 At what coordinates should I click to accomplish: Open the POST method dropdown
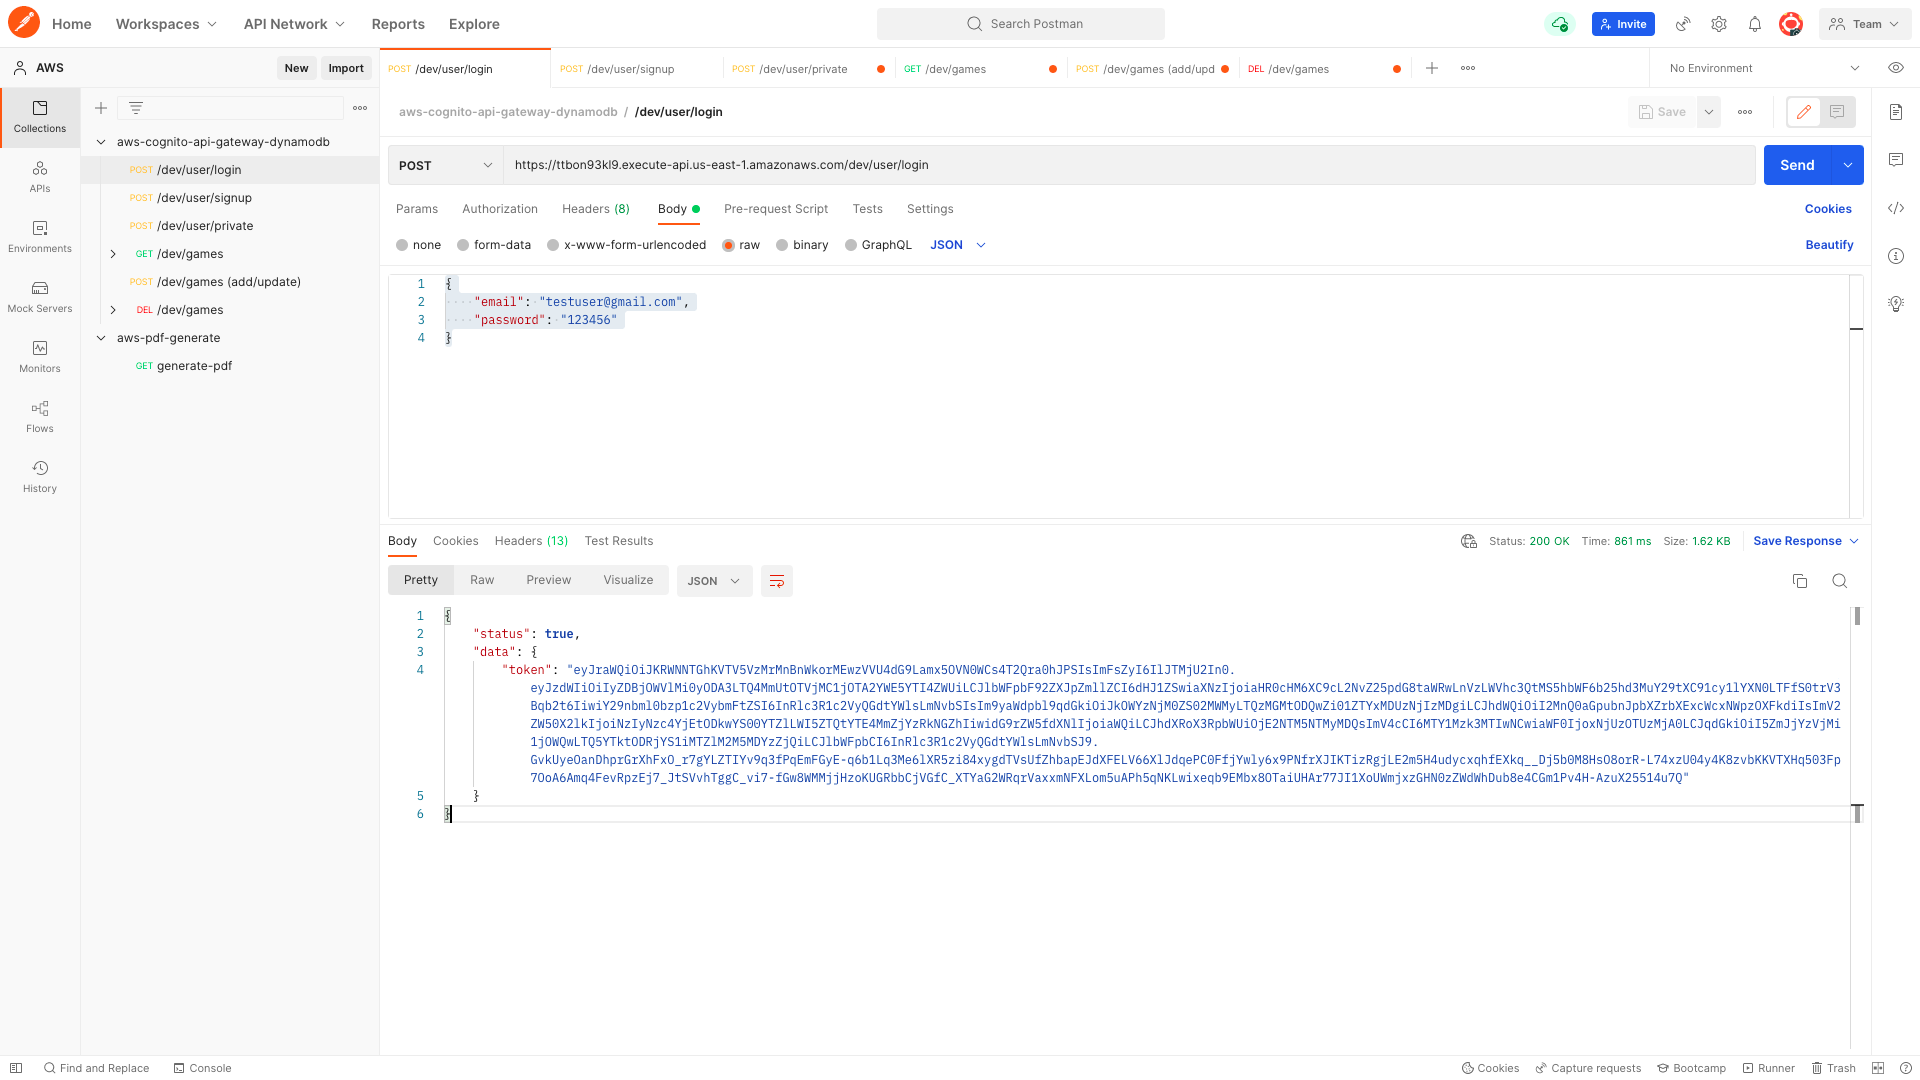pos(445,165)
